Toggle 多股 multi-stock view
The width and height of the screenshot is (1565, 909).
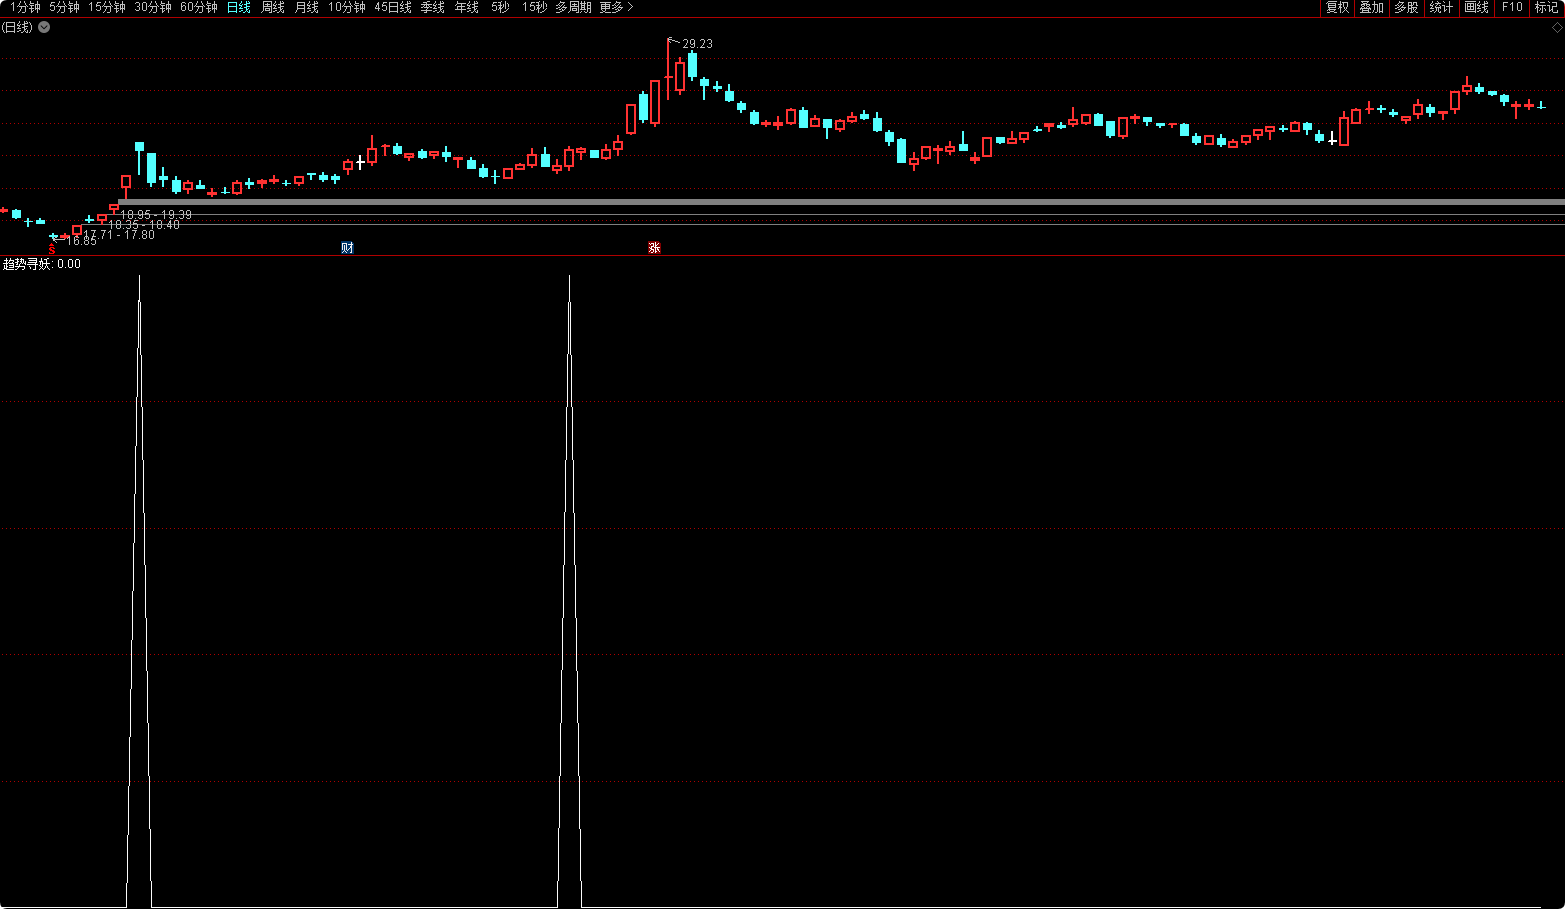tap(1406, 8)
